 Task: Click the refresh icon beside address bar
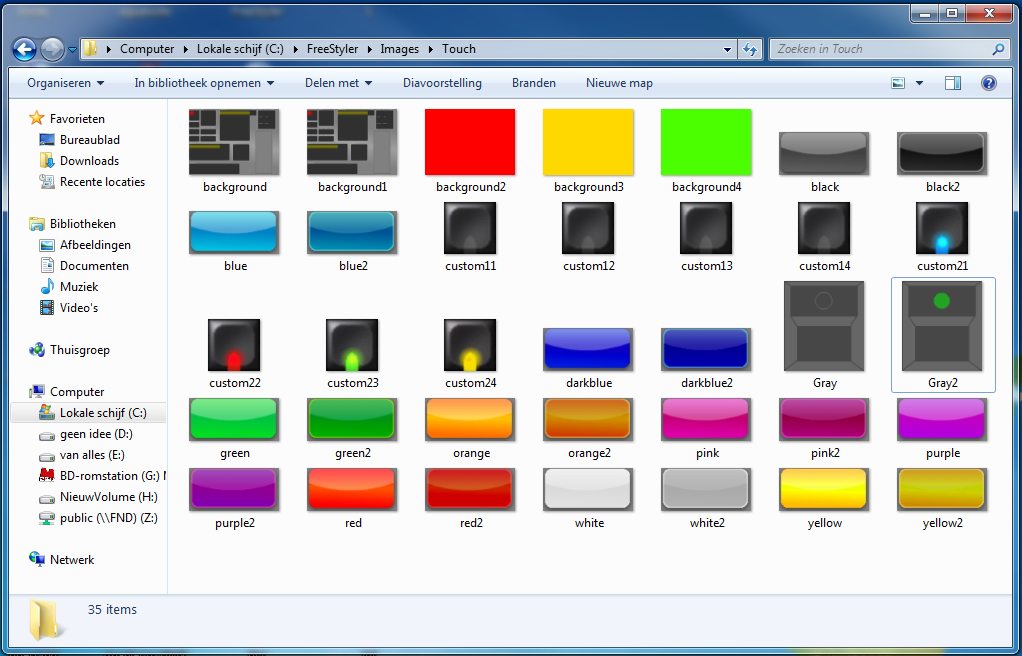(x=750, y=49)
